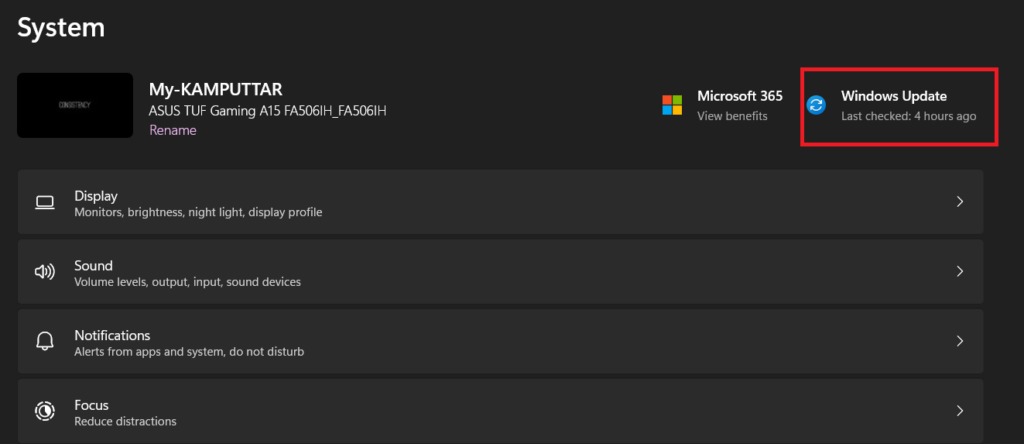Click the blue Windows Update sync icon
The image size is (1024, 444).
817,105
